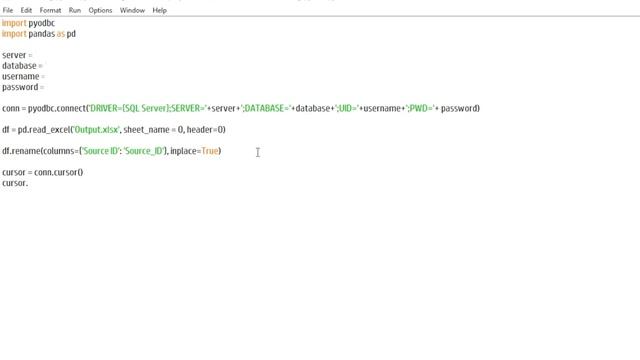Click the 'Source_ID' string
The width and height of the screenshot is (640, 360).
[x=144, y=151]
